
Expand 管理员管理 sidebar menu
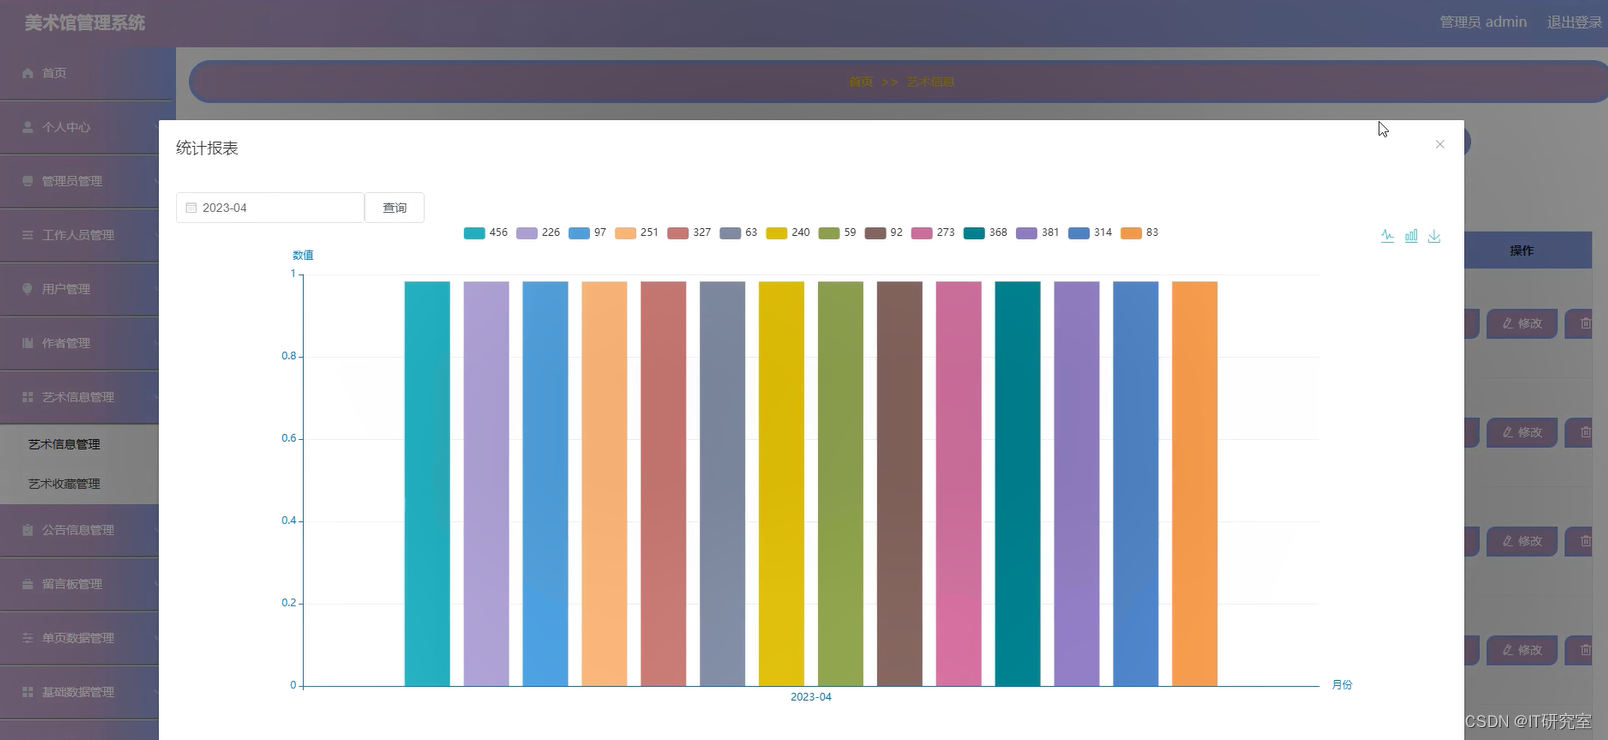(x=80, y=181)
